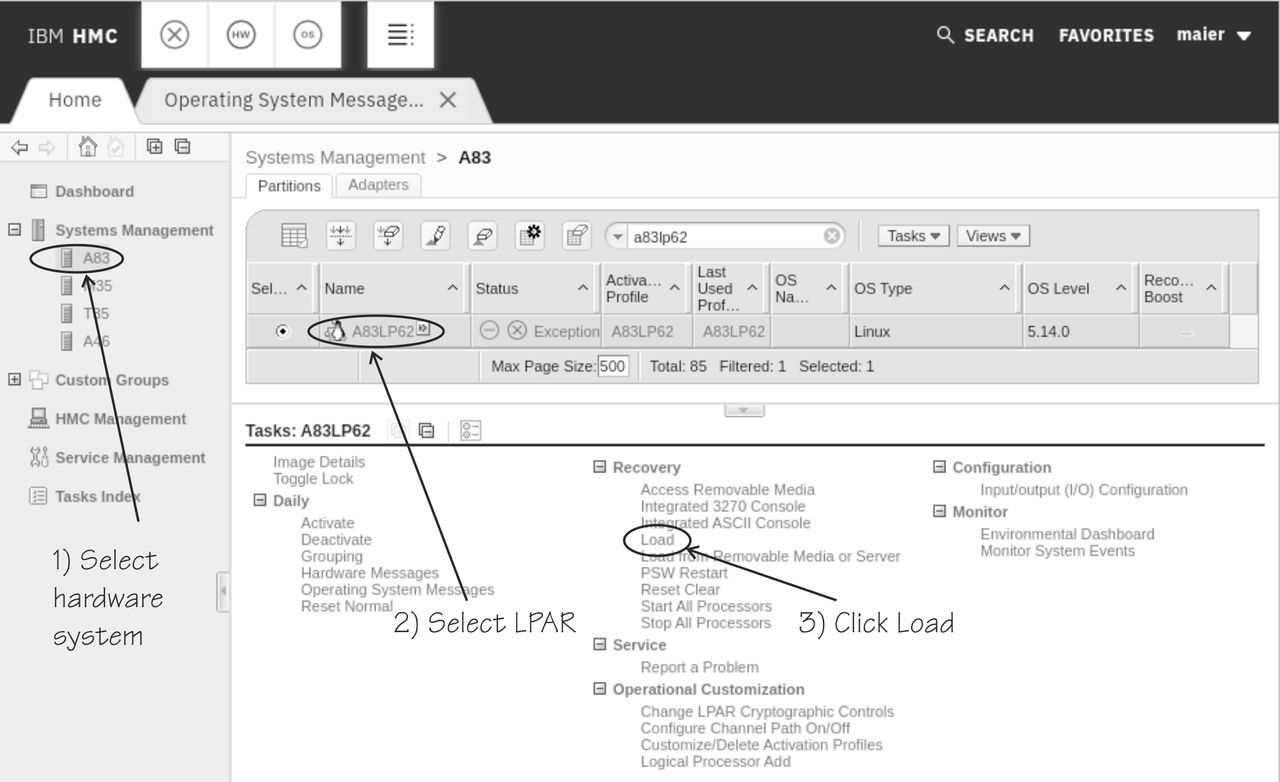Click the status minus-circle icon in A83LP62 row
Image resolution: width=1280 pixels, height=782 pixels.
coord(489,331)
